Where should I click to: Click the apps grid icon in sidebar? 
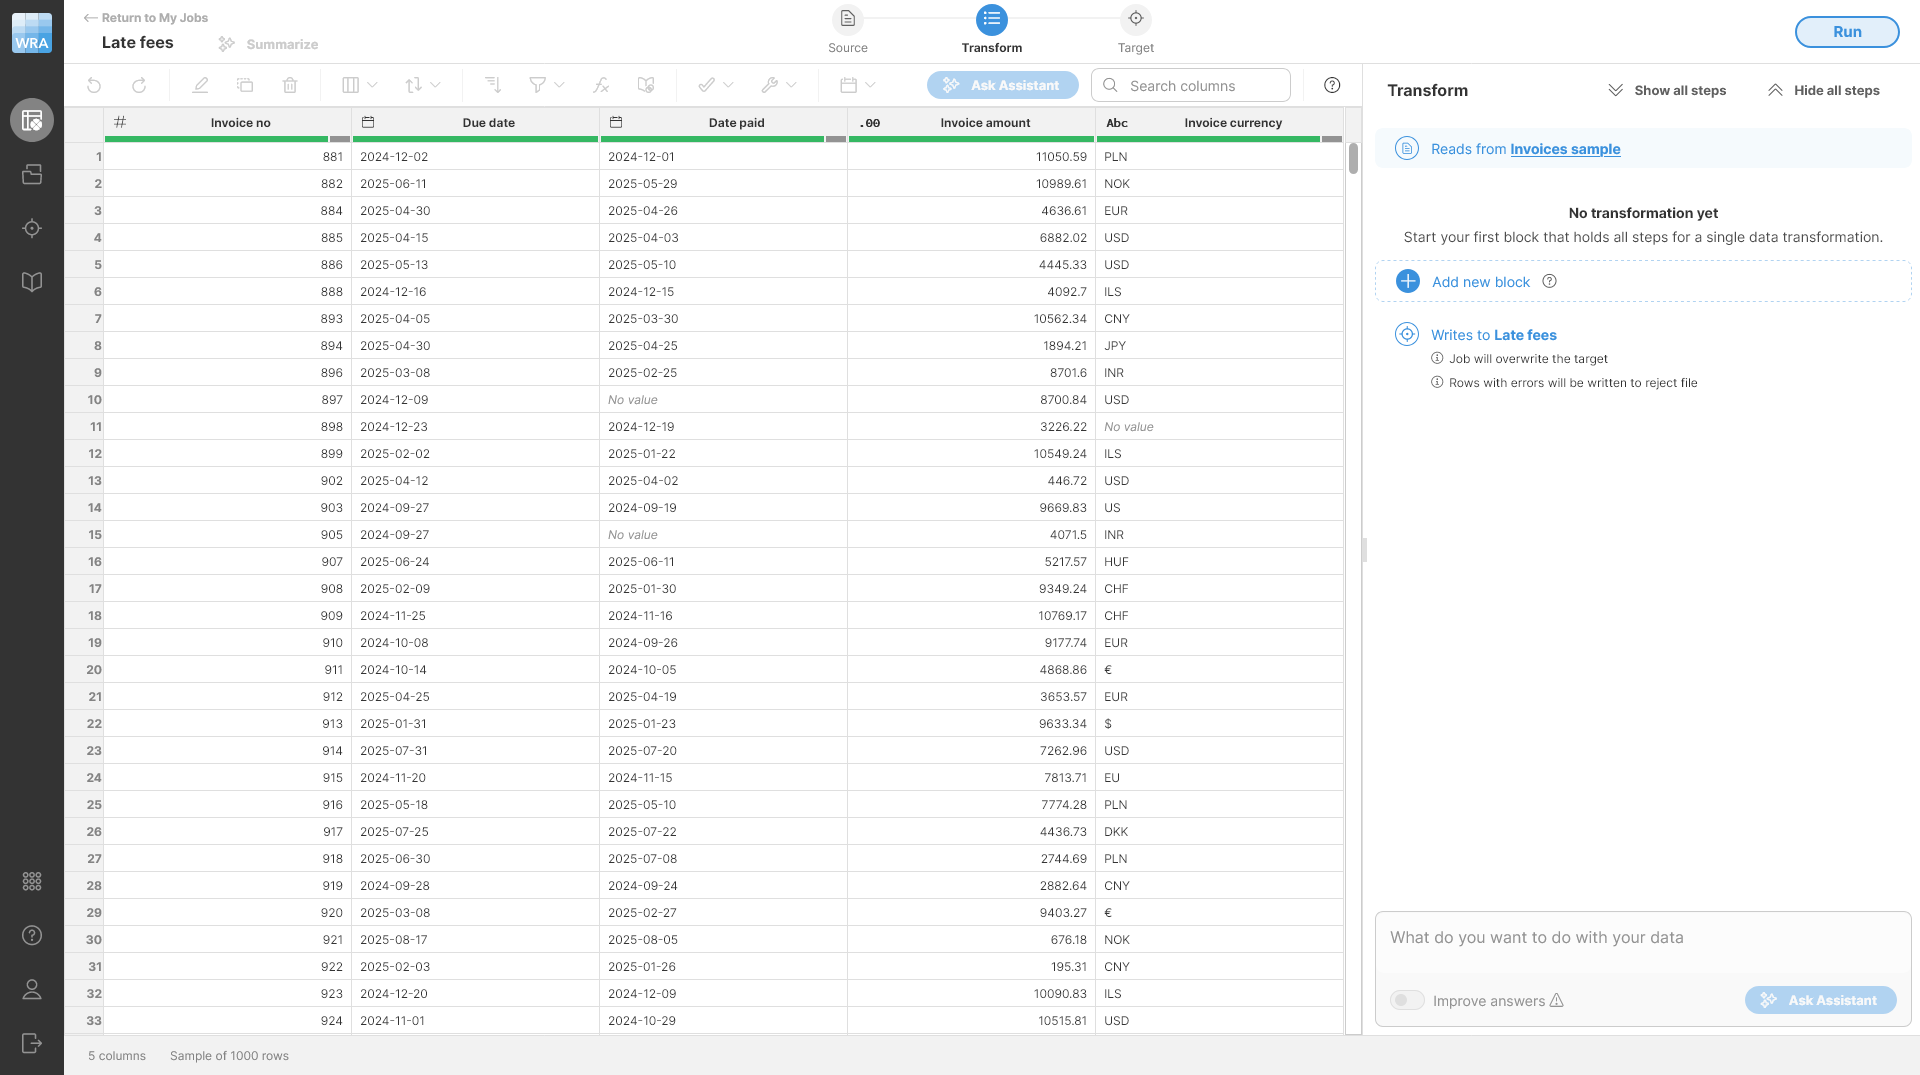tap(32, 882)
